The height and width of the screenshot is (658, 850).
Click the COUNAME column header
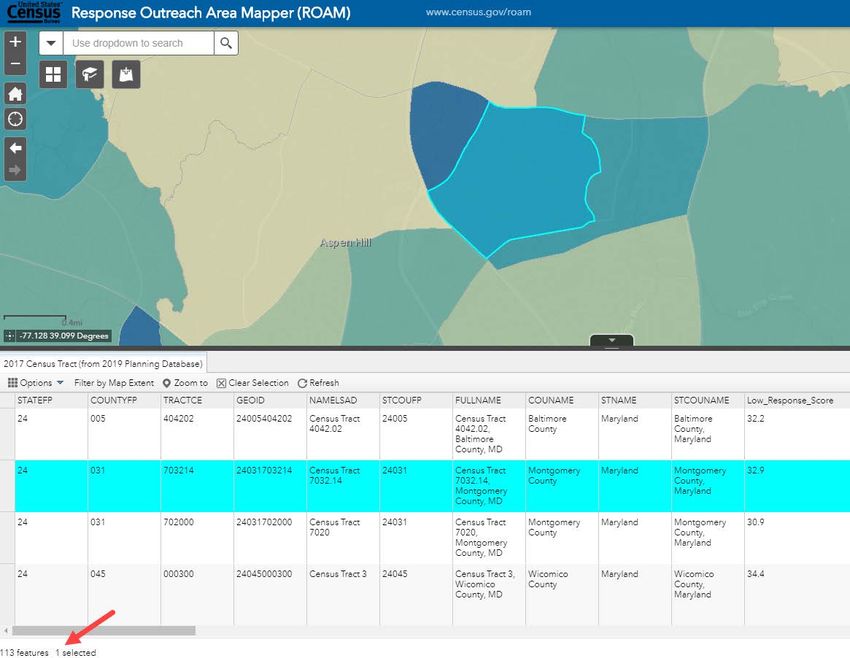(x=562, y=400)
